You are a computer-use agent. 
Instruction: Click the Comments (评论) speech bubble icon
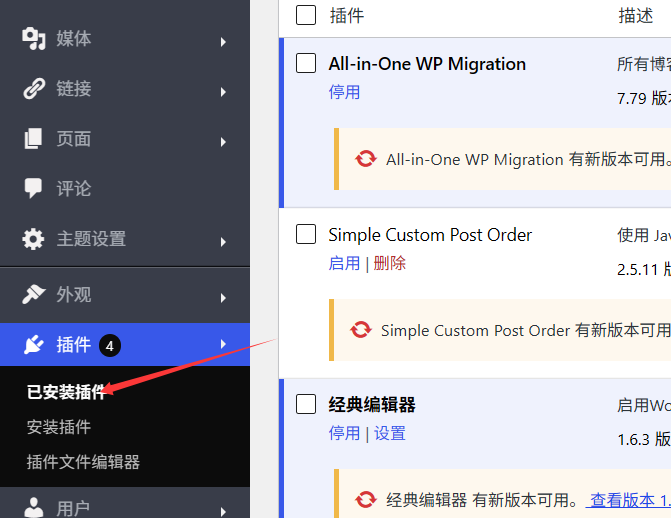(x=33, y=188)
